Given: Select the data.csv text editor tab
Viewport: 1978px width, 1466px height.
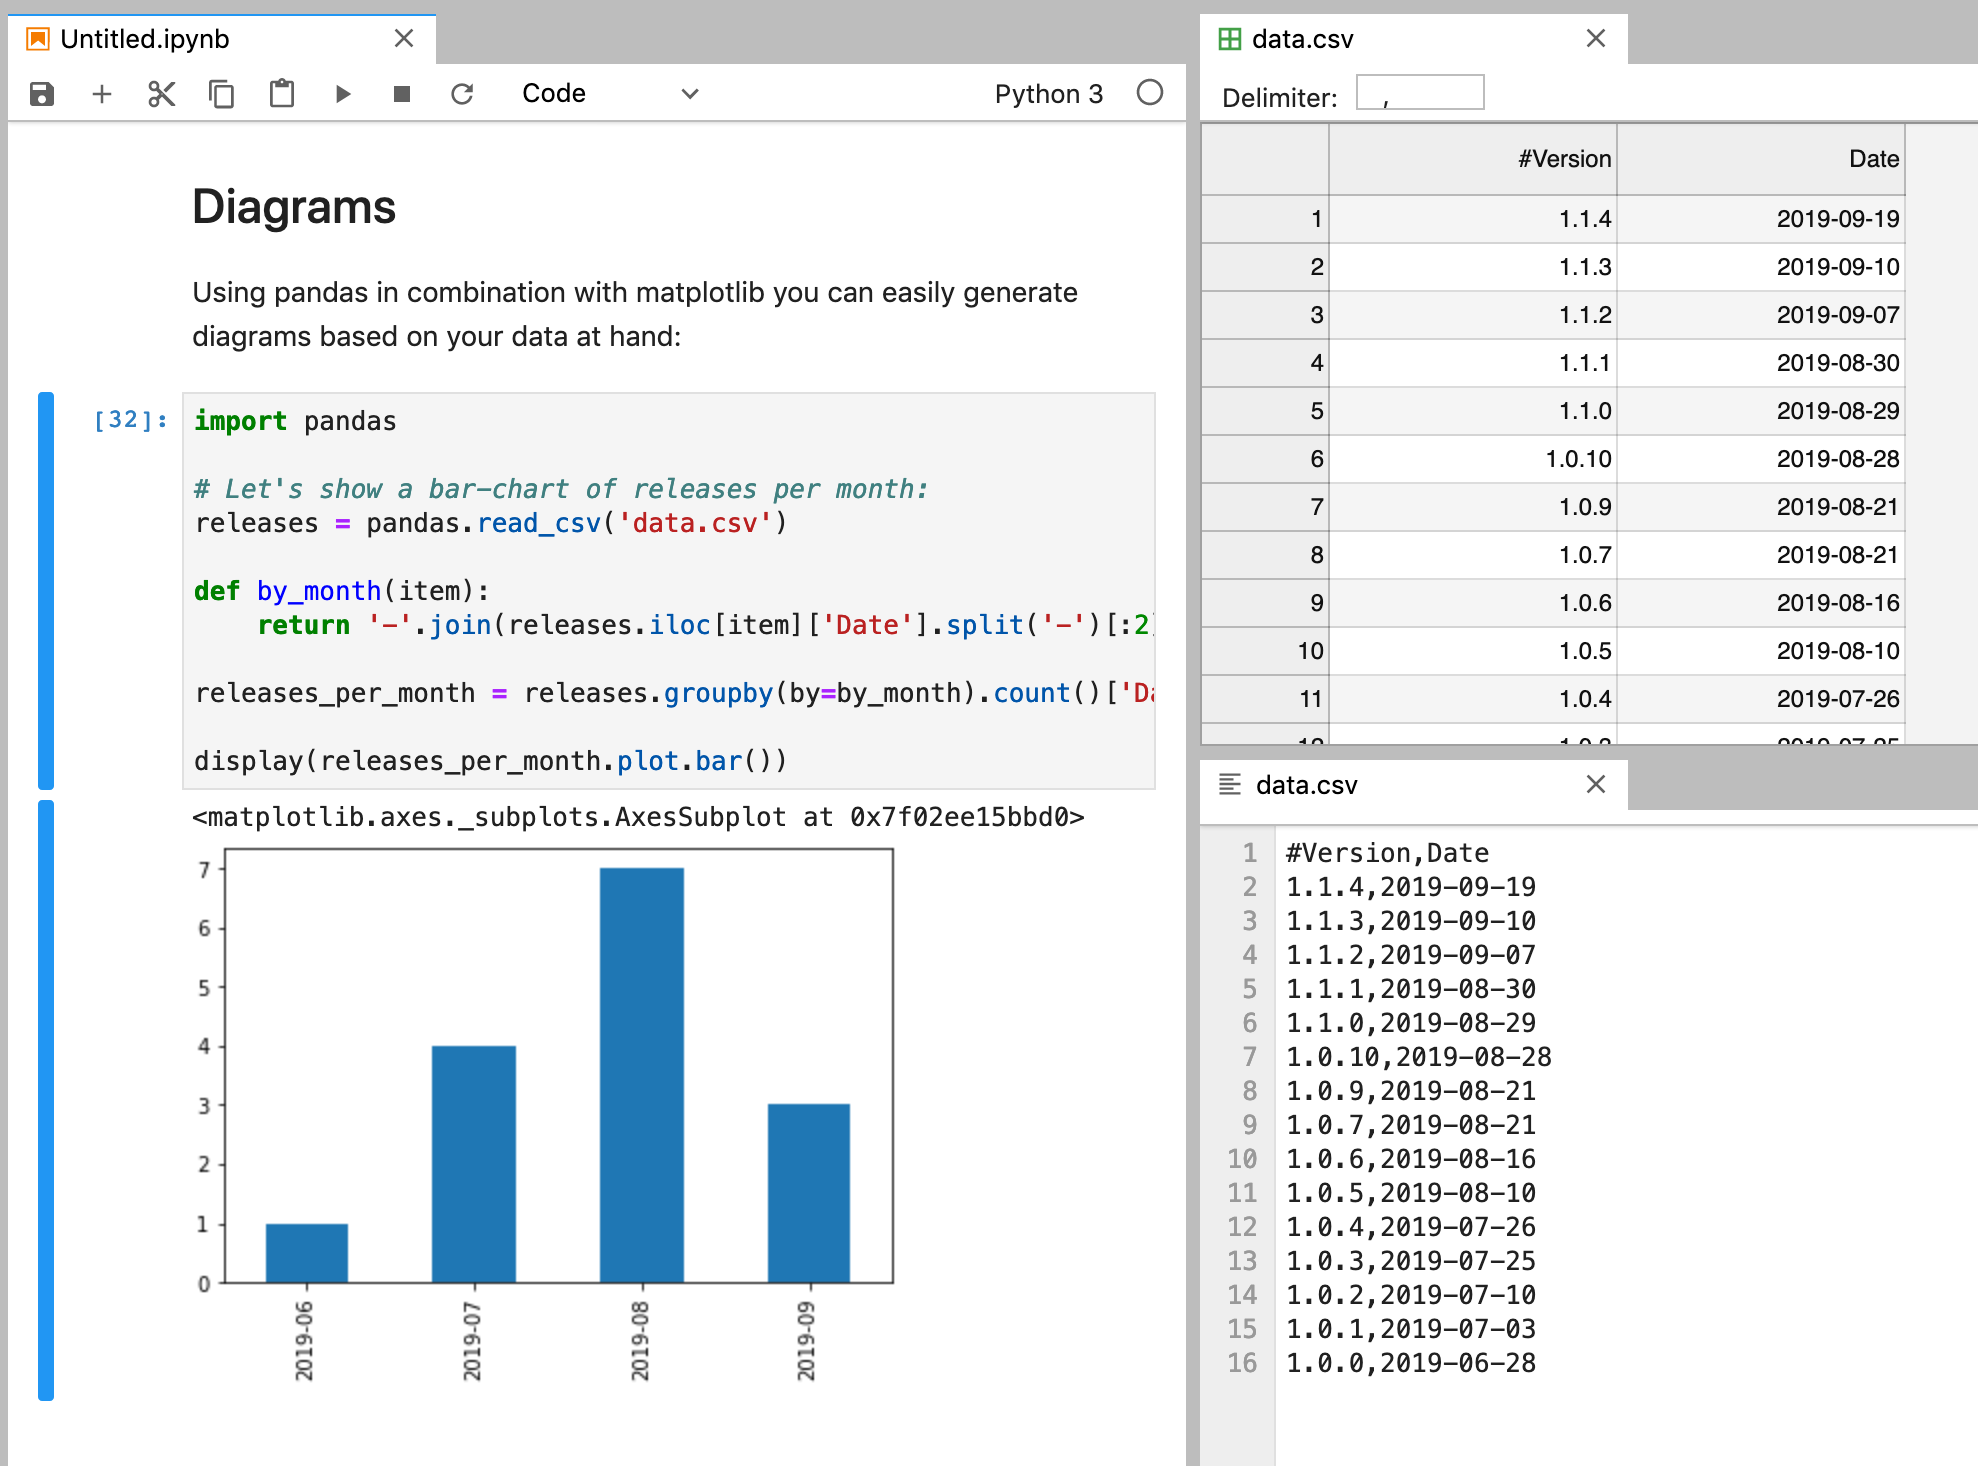Looking at the screenshot, I should tap(1412, 785).
